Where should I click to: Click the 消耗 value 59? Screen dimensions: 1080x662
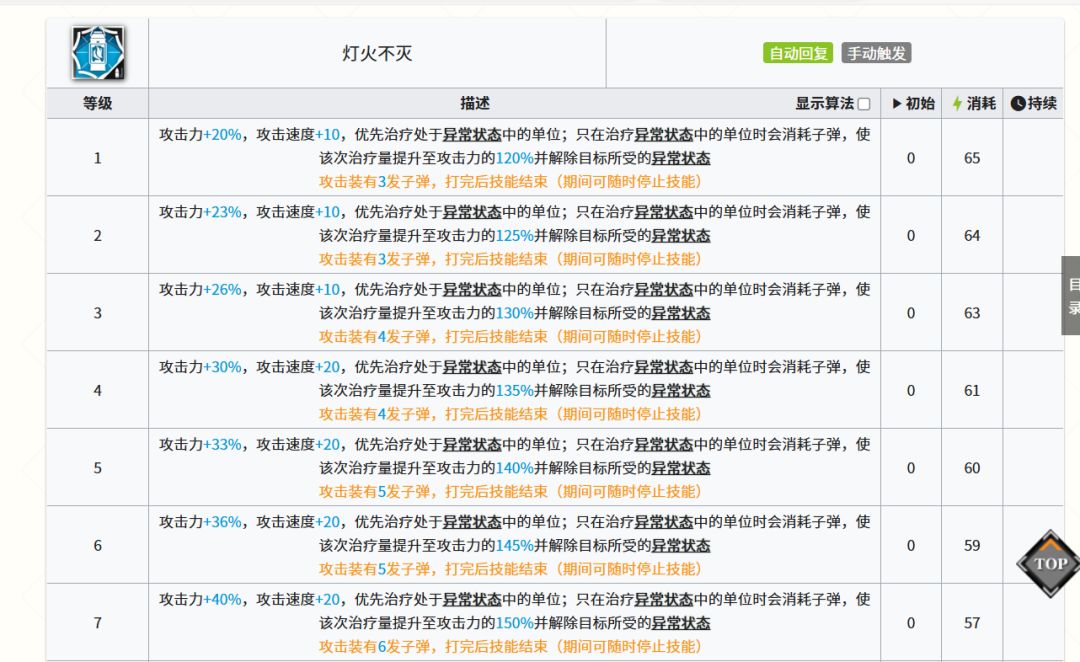pyautogui.click(x=972, y=546)
